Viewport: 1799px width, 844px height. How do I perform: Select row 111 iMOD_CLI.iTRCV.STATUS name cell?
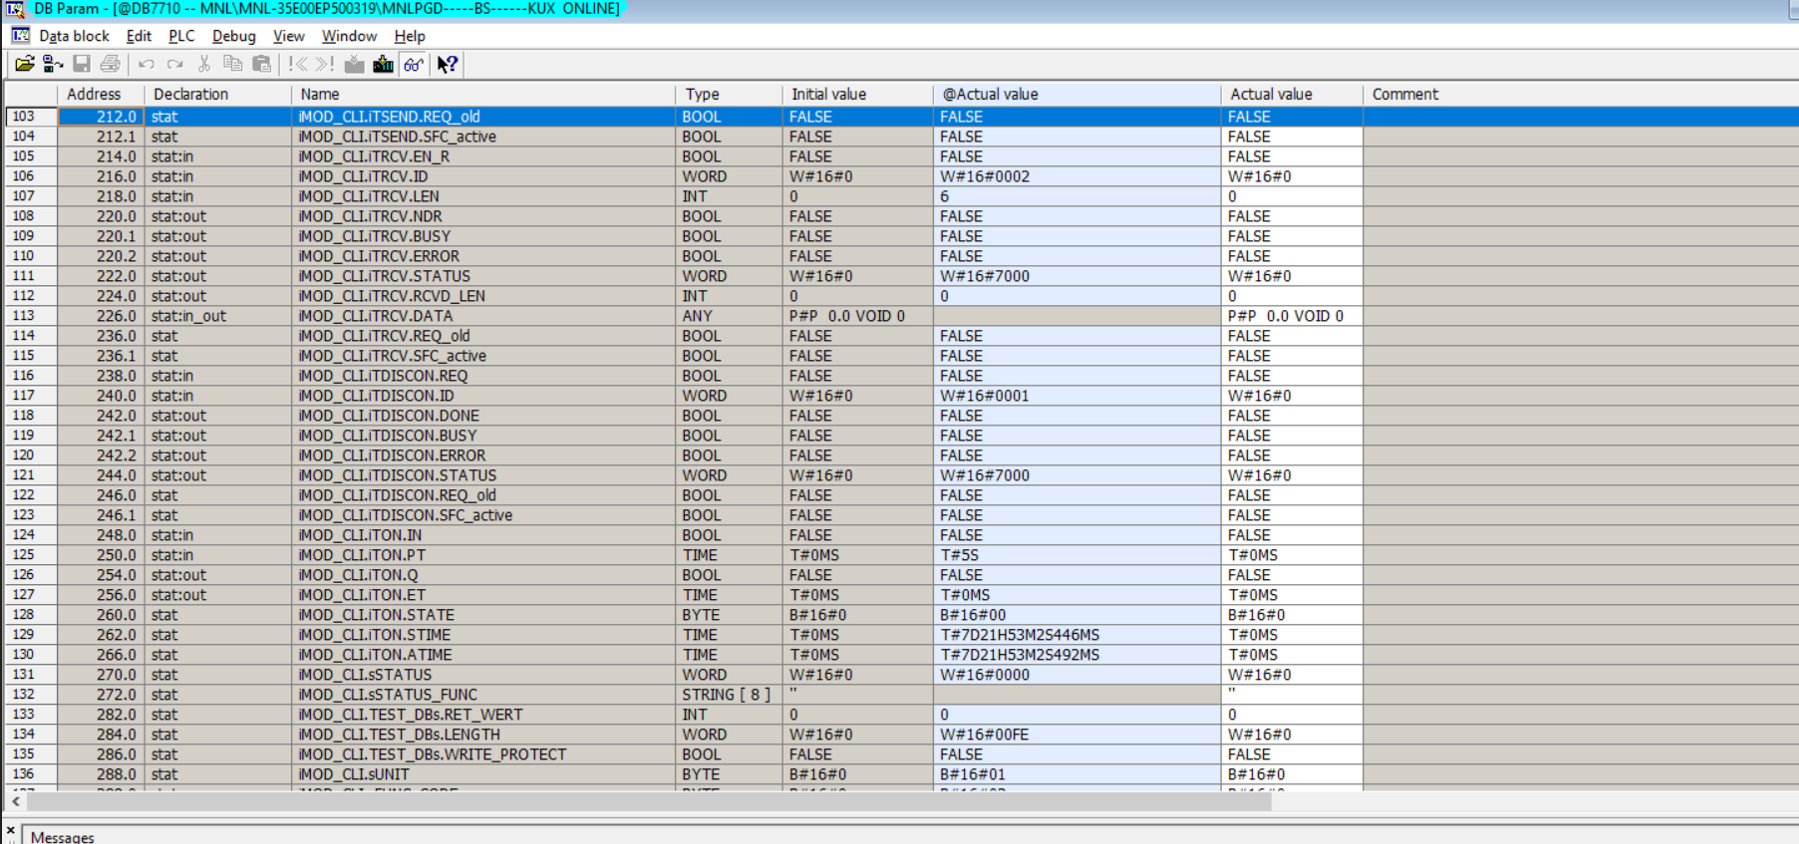[384, 276]
